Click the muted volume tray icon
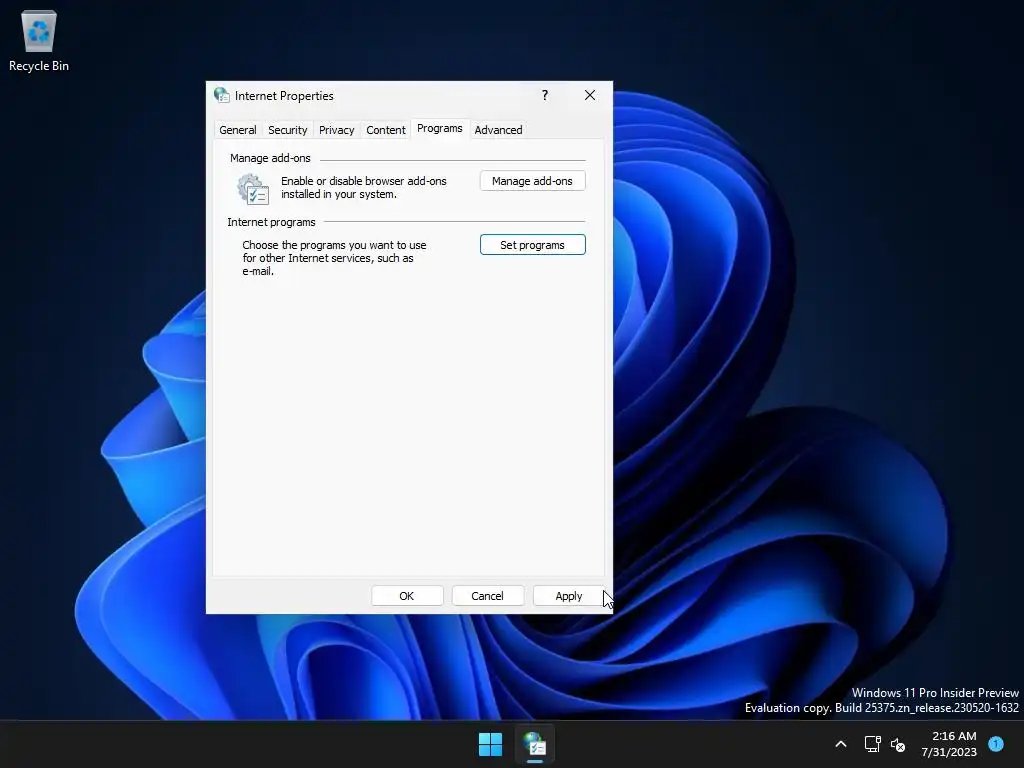 tap(898, 744)
